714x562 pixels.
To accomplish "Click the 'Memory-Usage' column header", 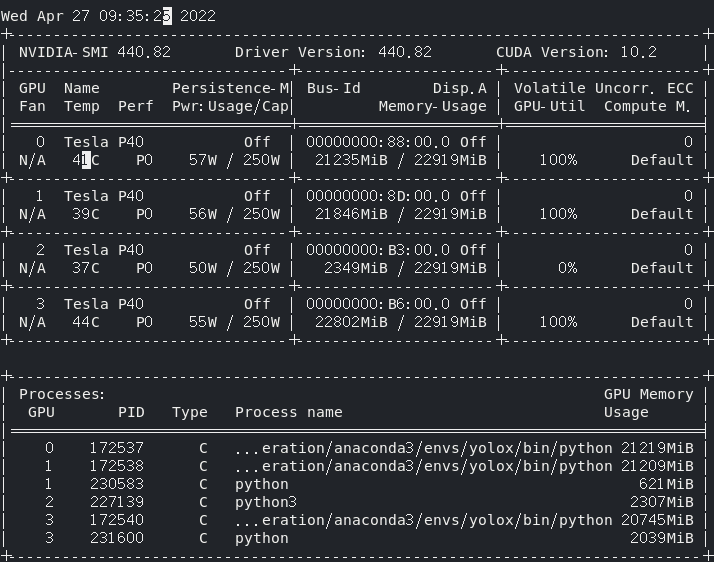I will point(433,106).
